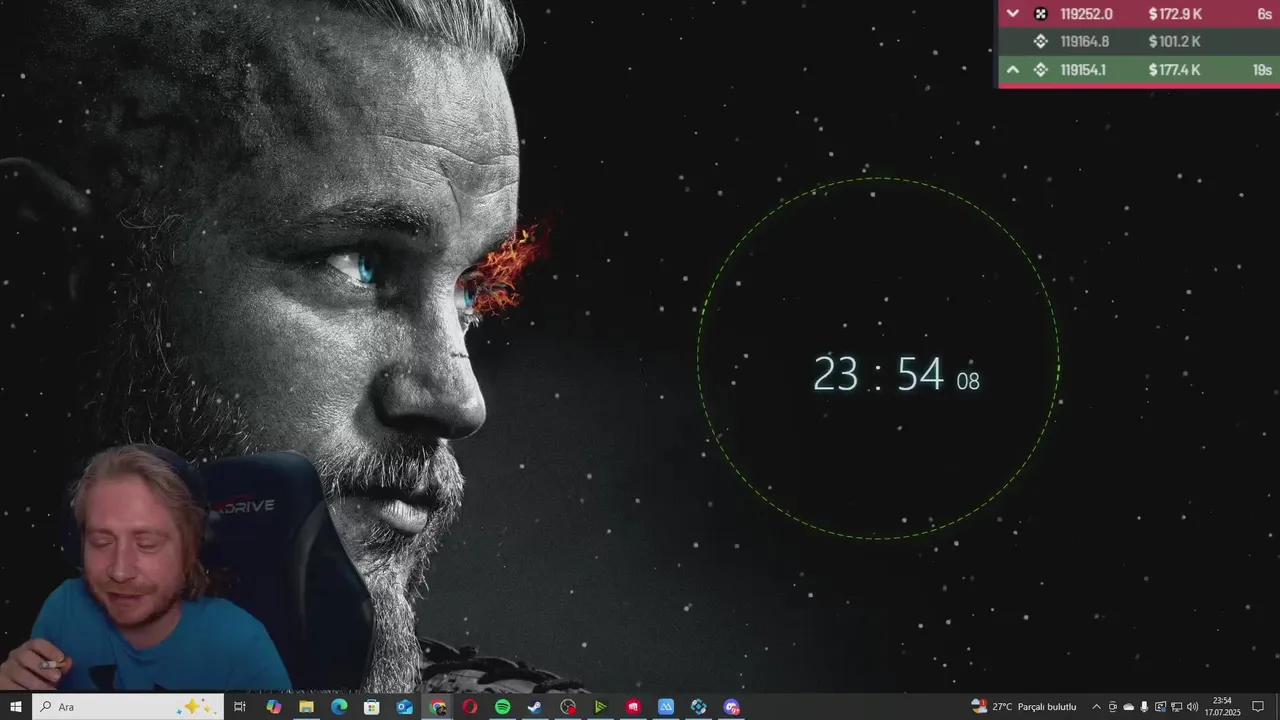This screenshot has height=720, width=1280.
Task: Click the down chevron on the 119252.0 row
Action: coord(1013,14)
